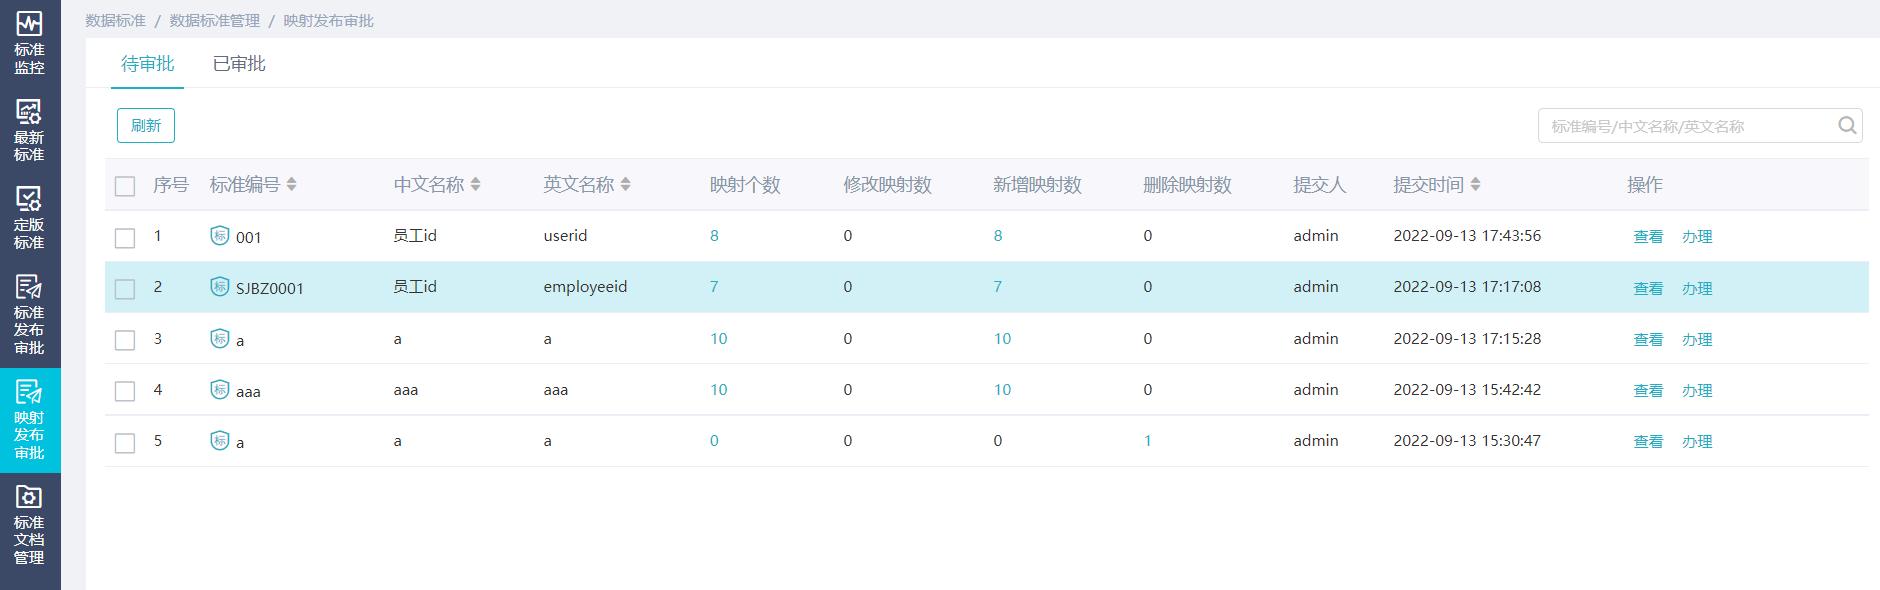Sort by 标准编号 column arrows
This screenshot has width=1880, height=590.
291,185
